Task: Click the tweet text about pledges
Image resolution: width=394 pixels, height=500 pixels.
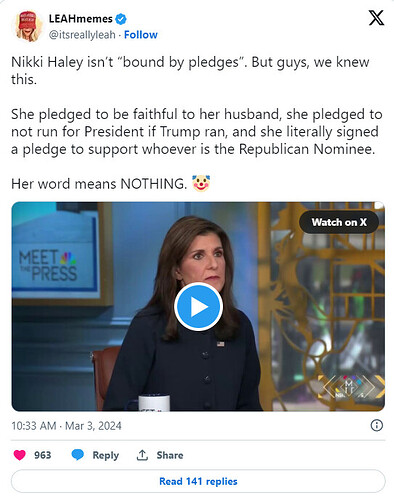Action: point(197,123)
